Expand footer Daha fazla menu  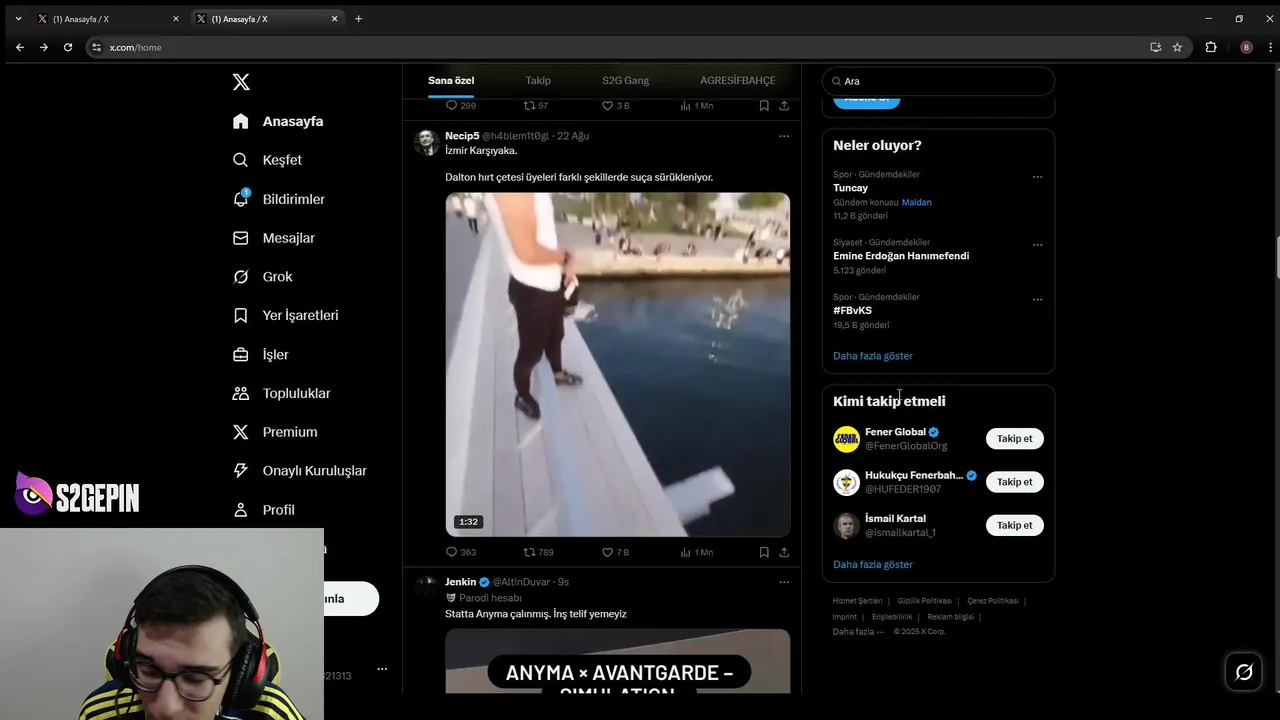click(x=858, y=632)
